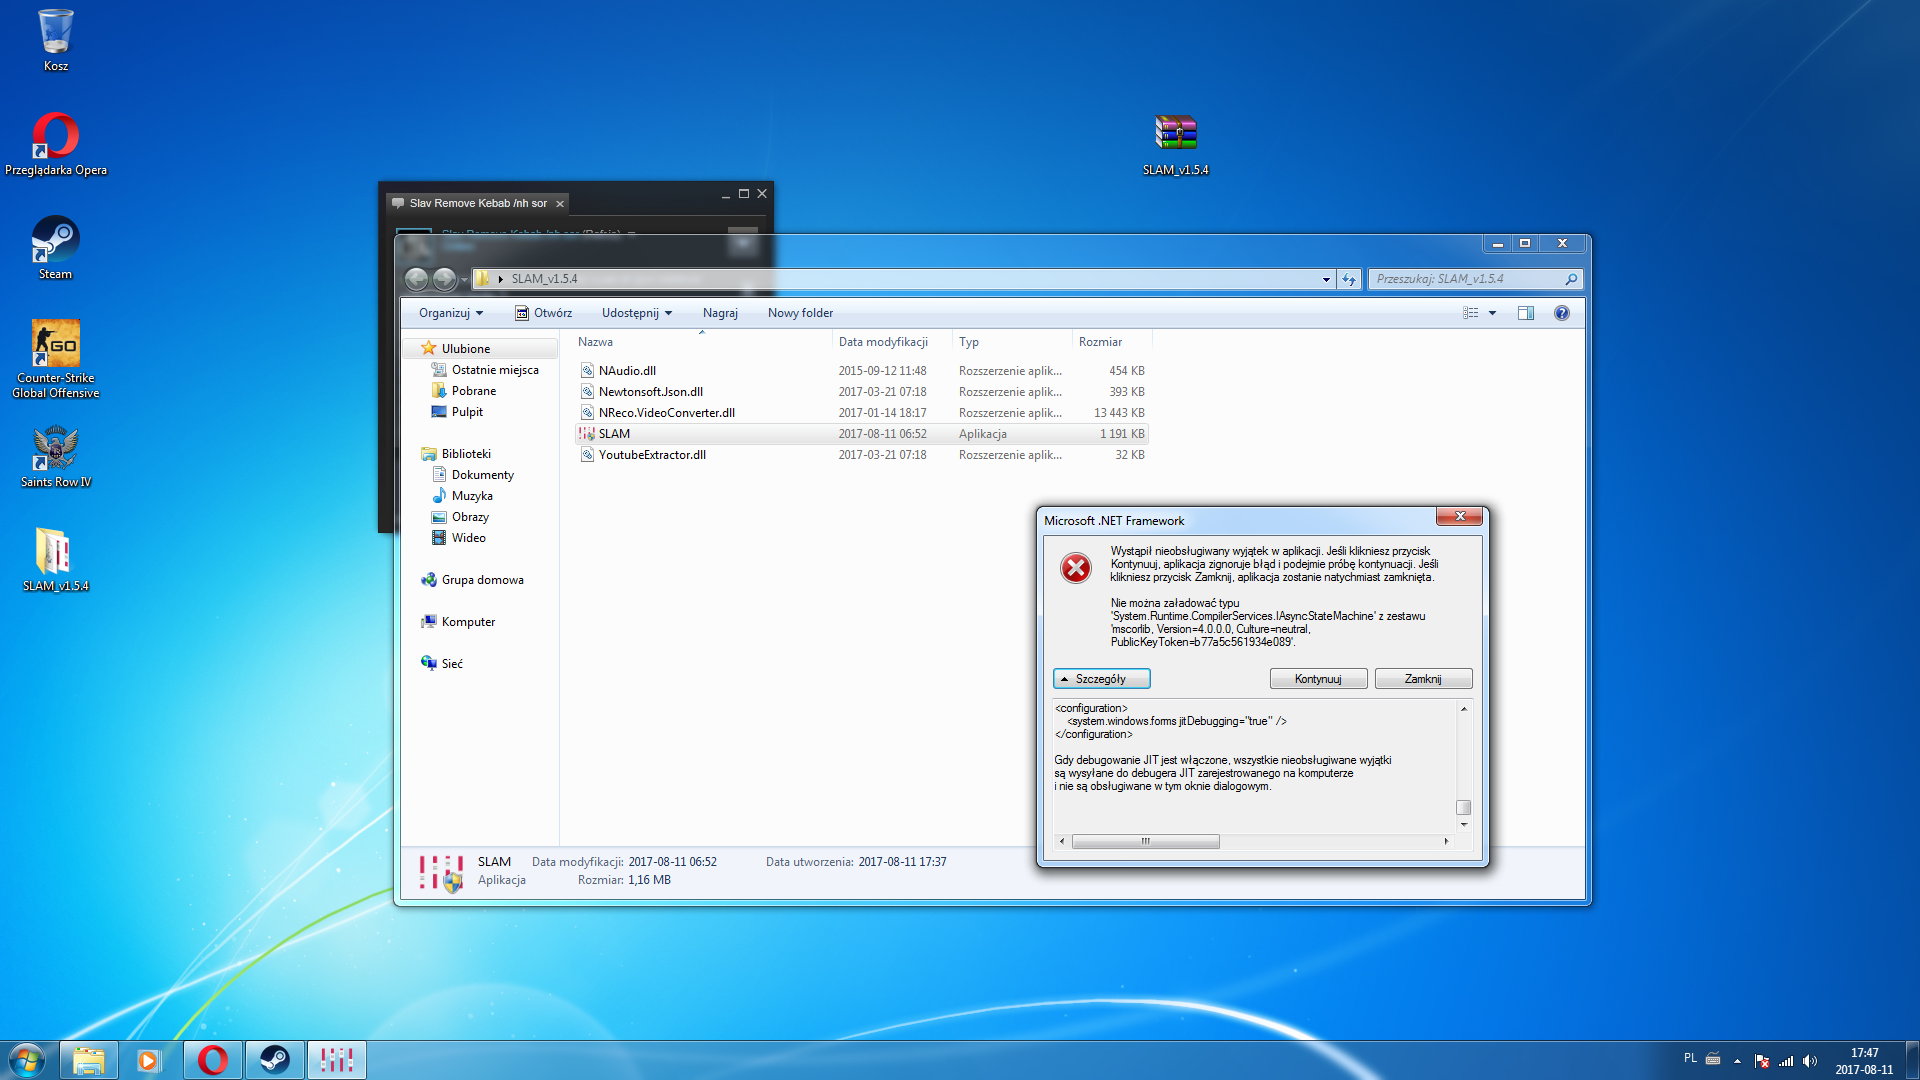Collapse the Szczegóły details section
The width and height of the screenshot is (1920, 1080).
pos(1101,679)
